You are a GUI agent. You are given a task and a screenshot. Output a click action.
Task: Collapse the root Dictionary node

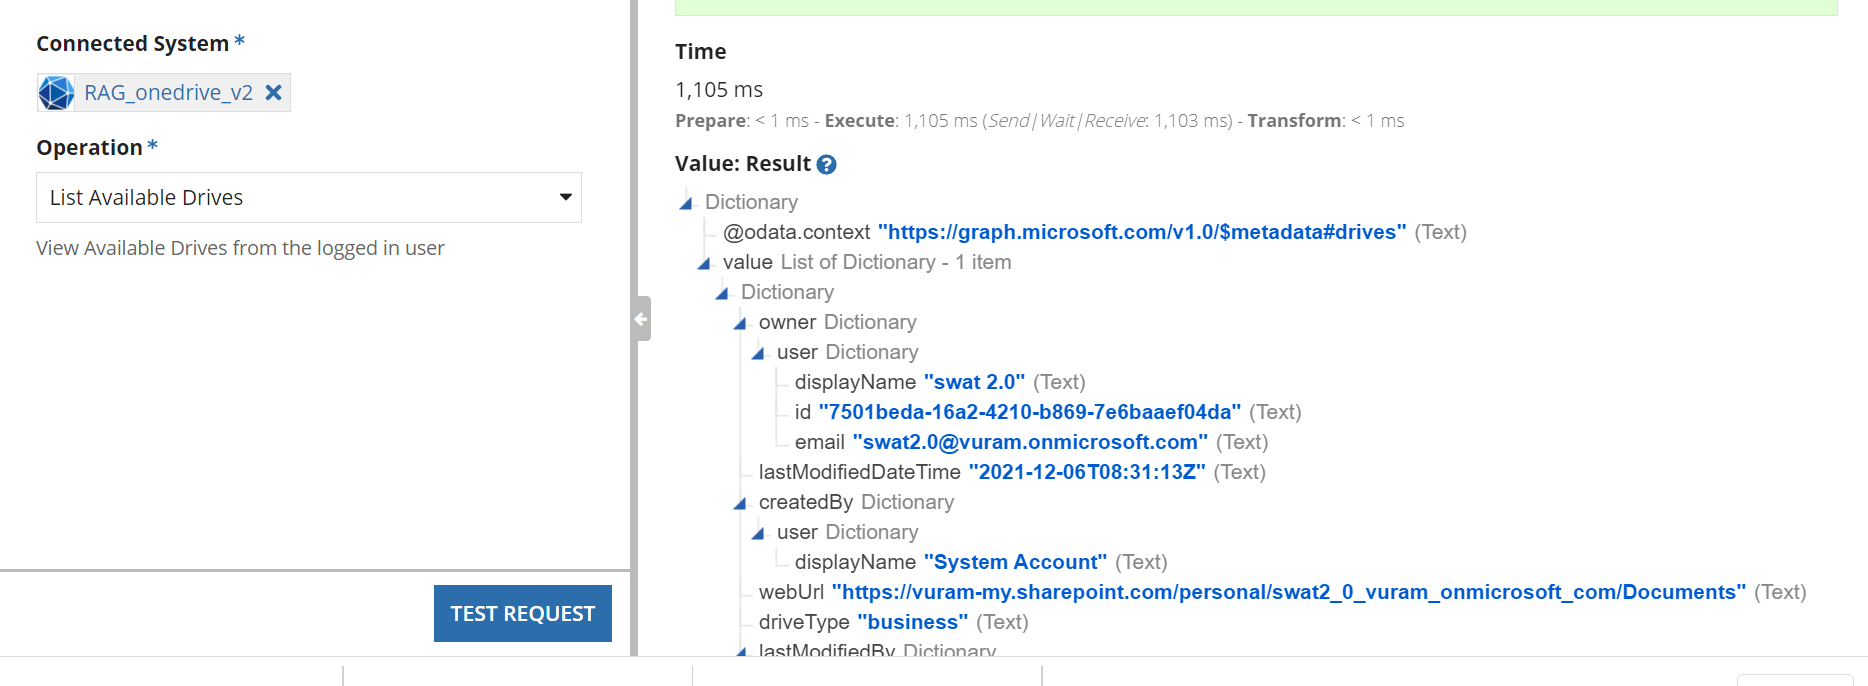click(686, 203)
